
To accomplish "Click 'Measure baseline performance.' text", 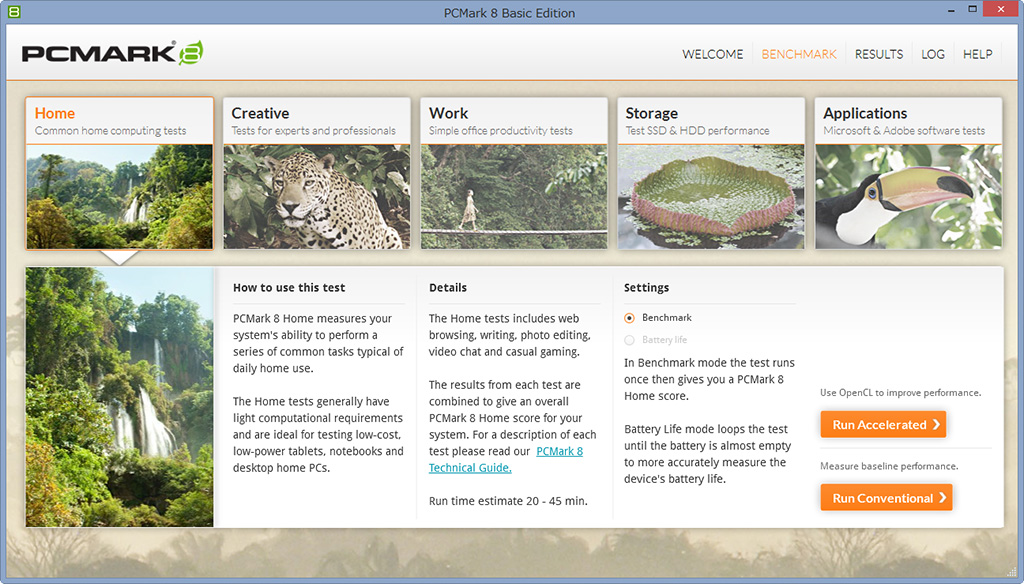I will [889, 466].
